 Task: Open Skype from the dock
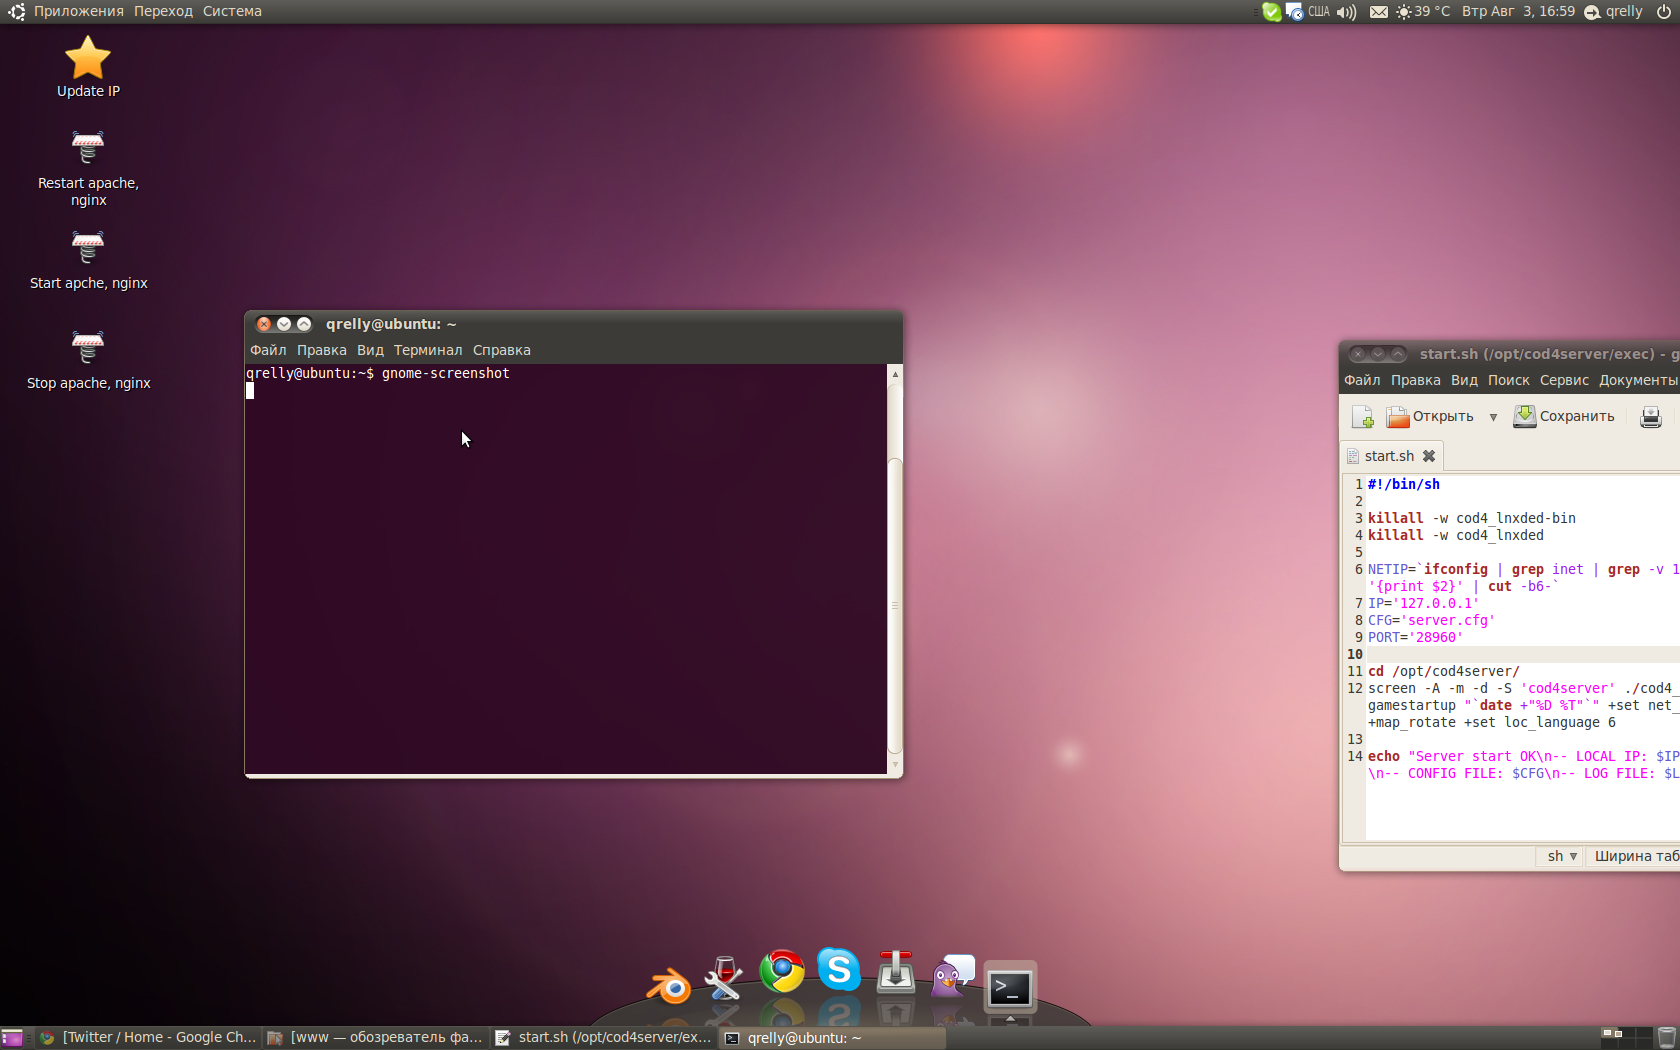pyautogui.click(x=839, y=969)
